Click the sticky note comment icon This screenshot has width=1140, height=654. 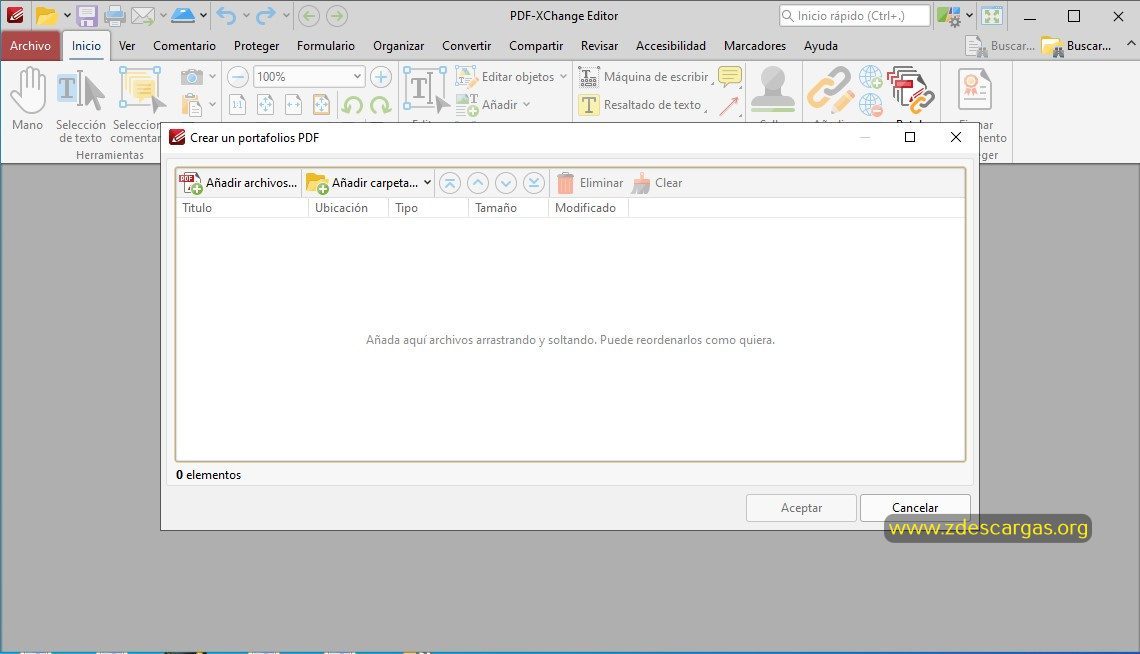tap(729, 76)
